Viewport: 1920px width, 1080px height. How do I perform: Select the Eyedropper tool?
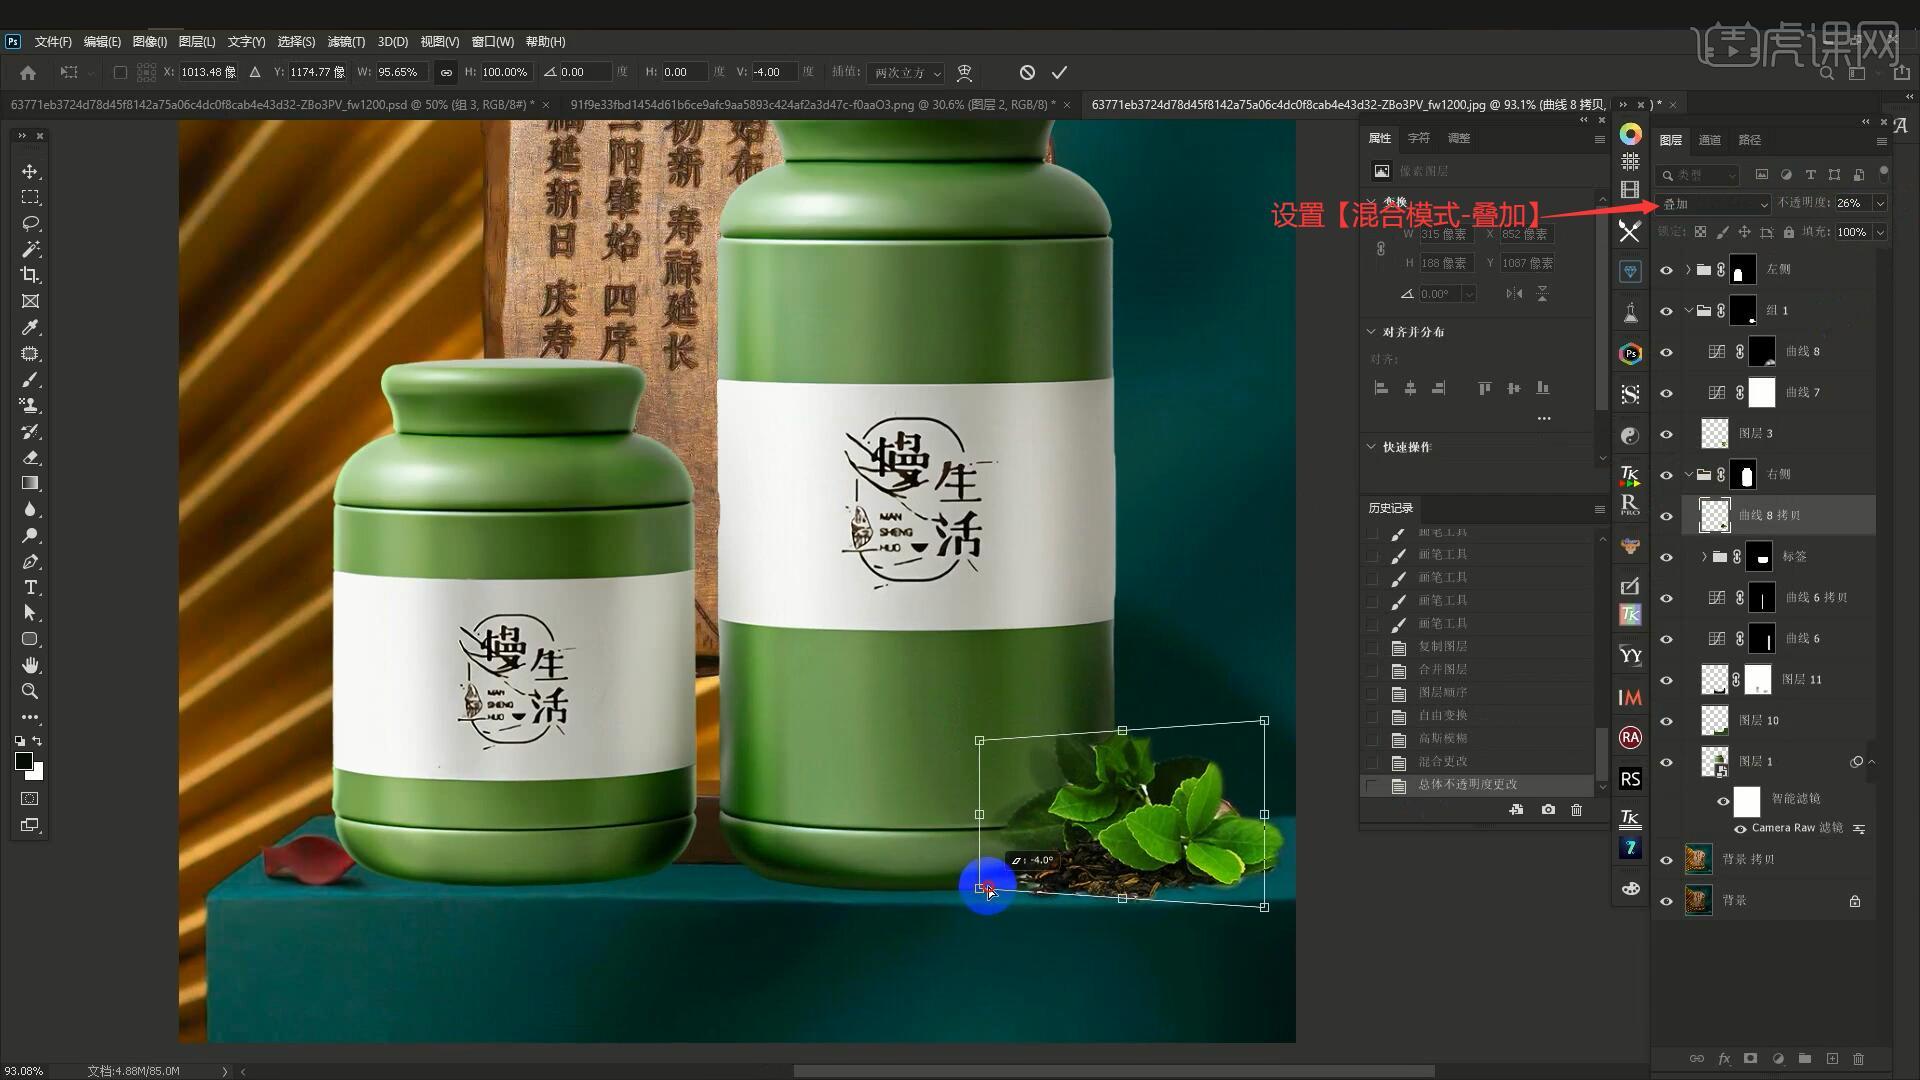[30, 328]
